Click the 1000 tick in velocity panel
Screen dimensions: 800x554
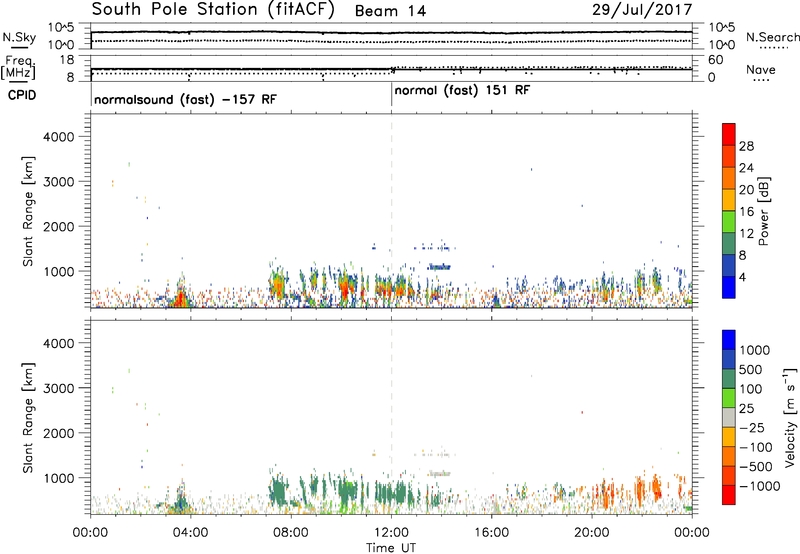coord(58,478)
